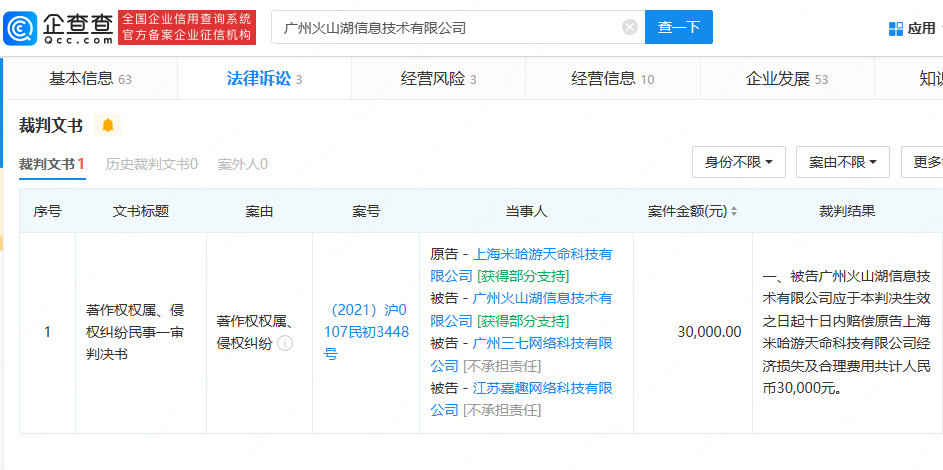Click the 裁判结果 judgment text
This screenshot has height=470, width=943.
click(846, 332)
